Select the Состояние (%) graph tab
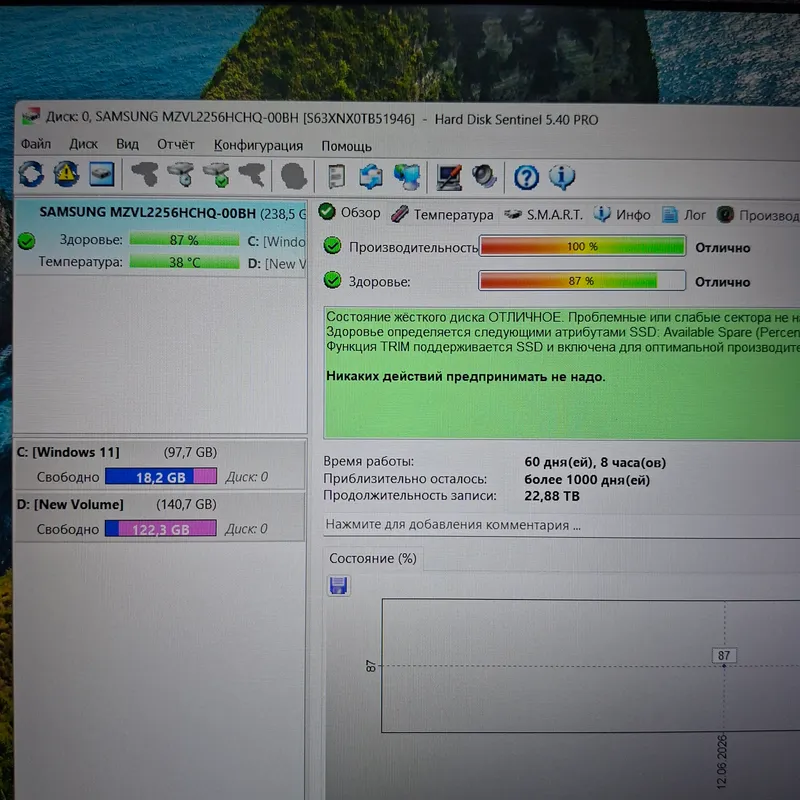800x800 pixels. coord(372,558)
